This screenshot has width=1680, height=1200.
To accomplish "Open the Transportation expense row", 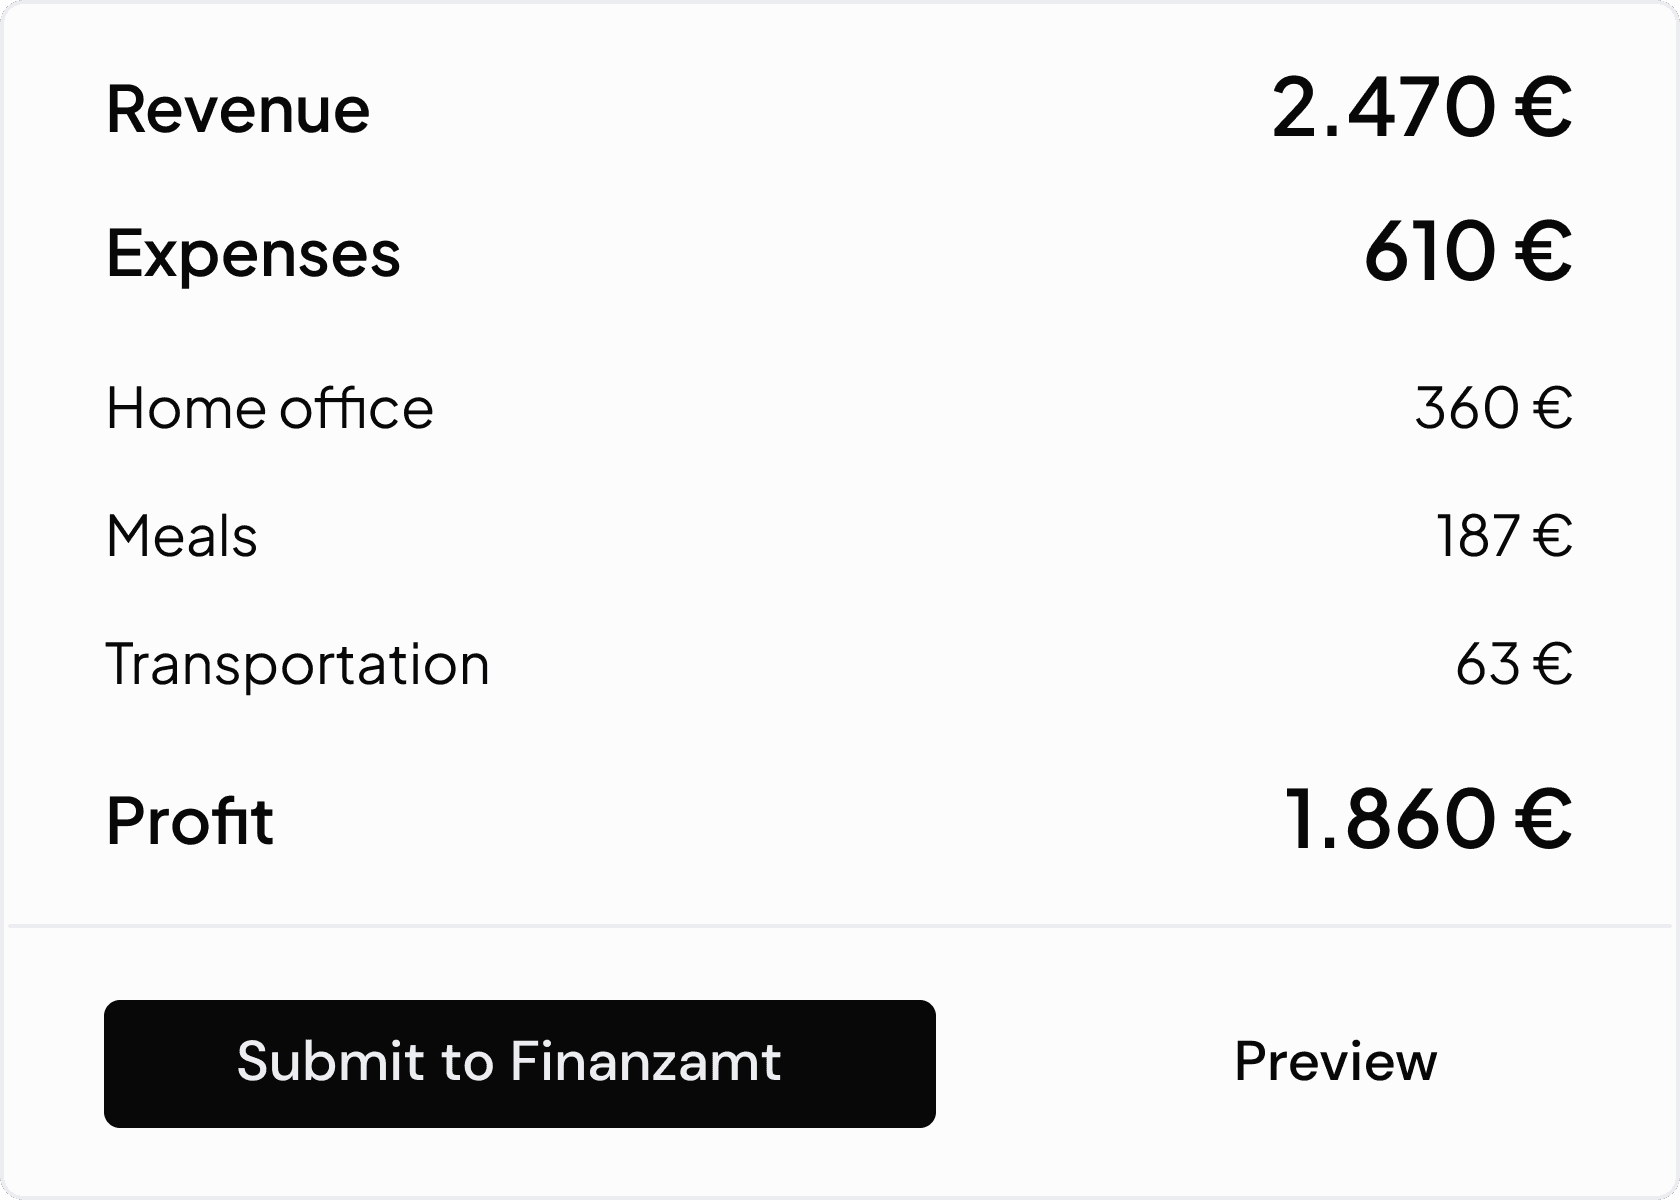I will tap(298, 664).
